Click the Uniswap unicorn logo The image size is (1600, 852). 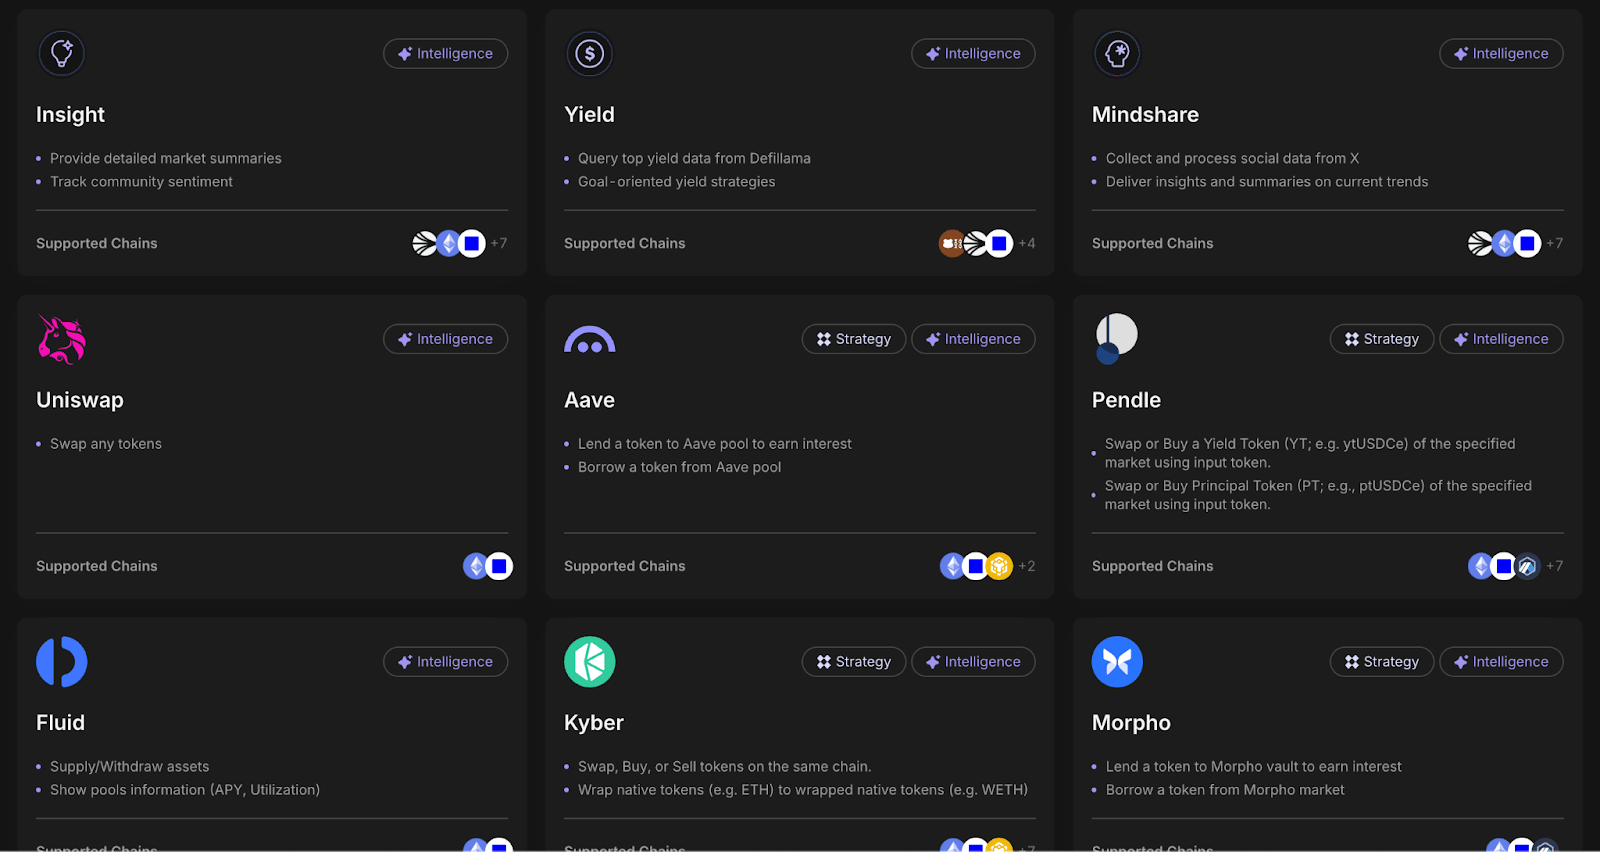(61, 339)
